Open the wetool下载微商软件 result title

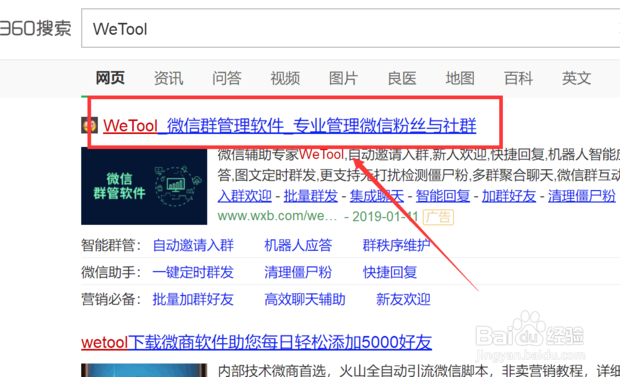click(256, 342)
